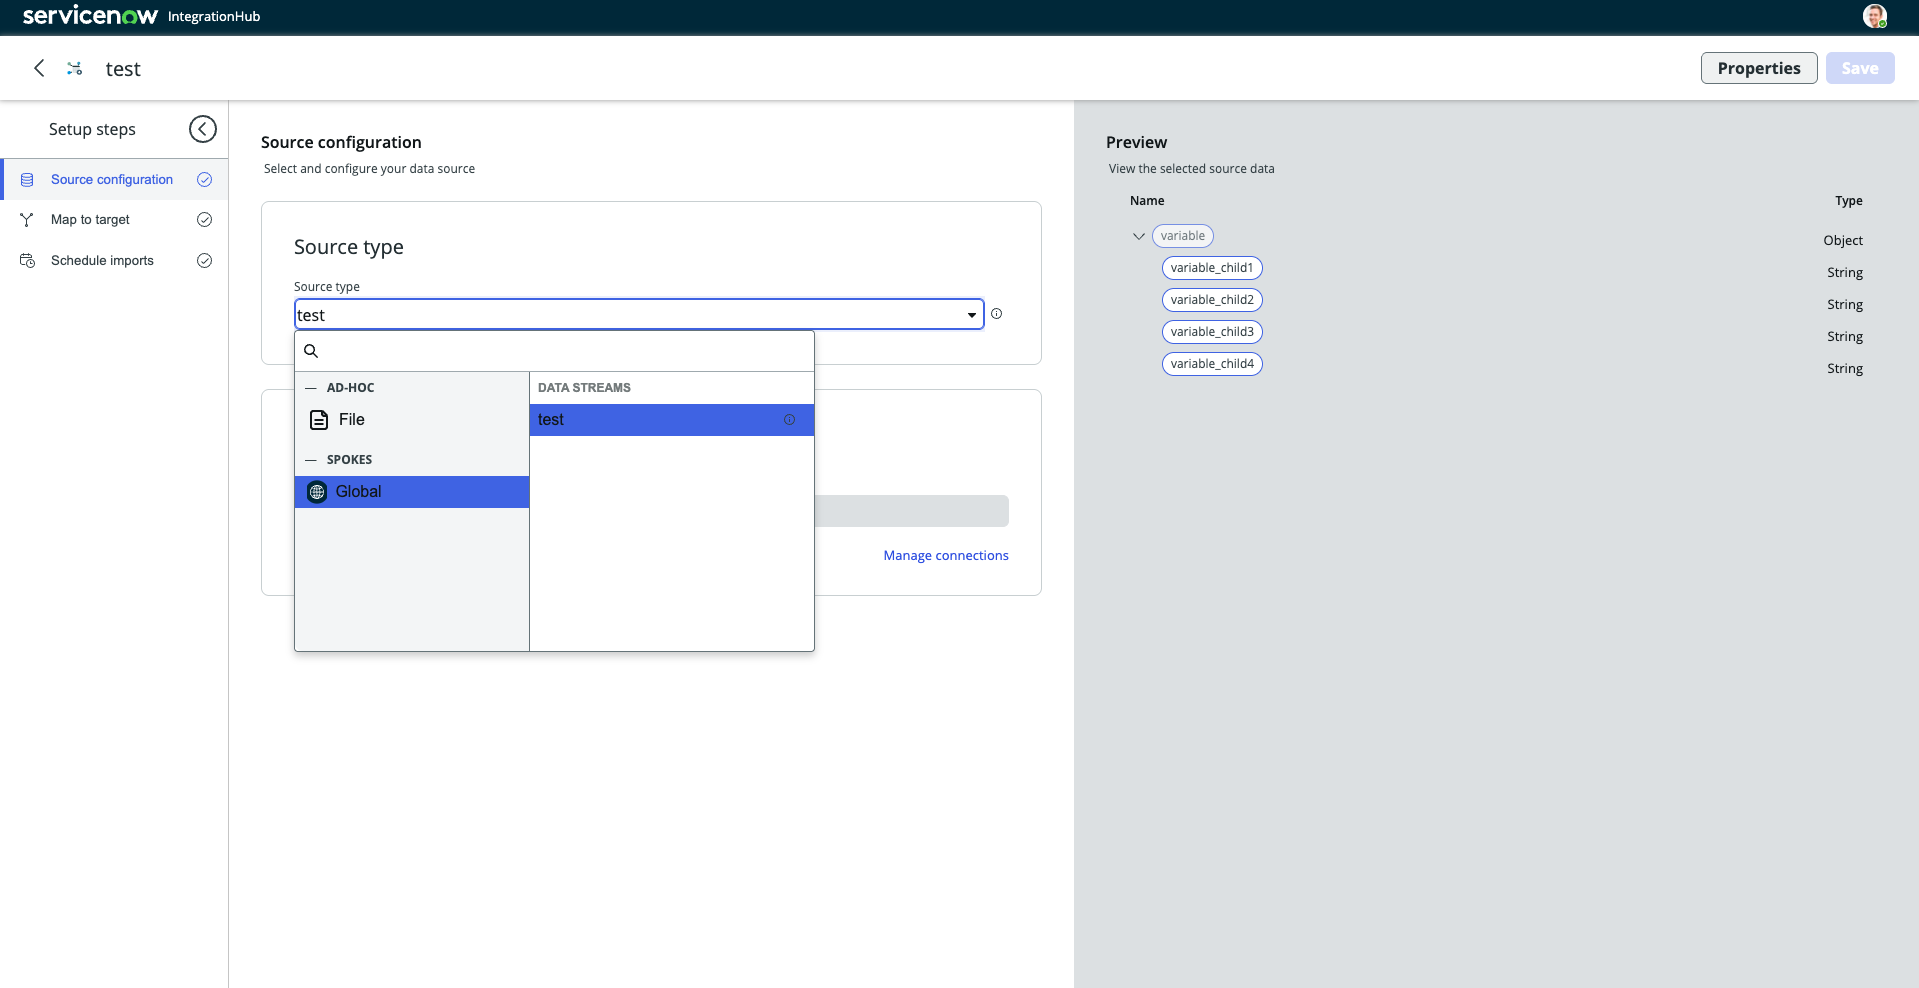Click the String type for variable_child4
1919x988 pixels.
point(1845,369)
